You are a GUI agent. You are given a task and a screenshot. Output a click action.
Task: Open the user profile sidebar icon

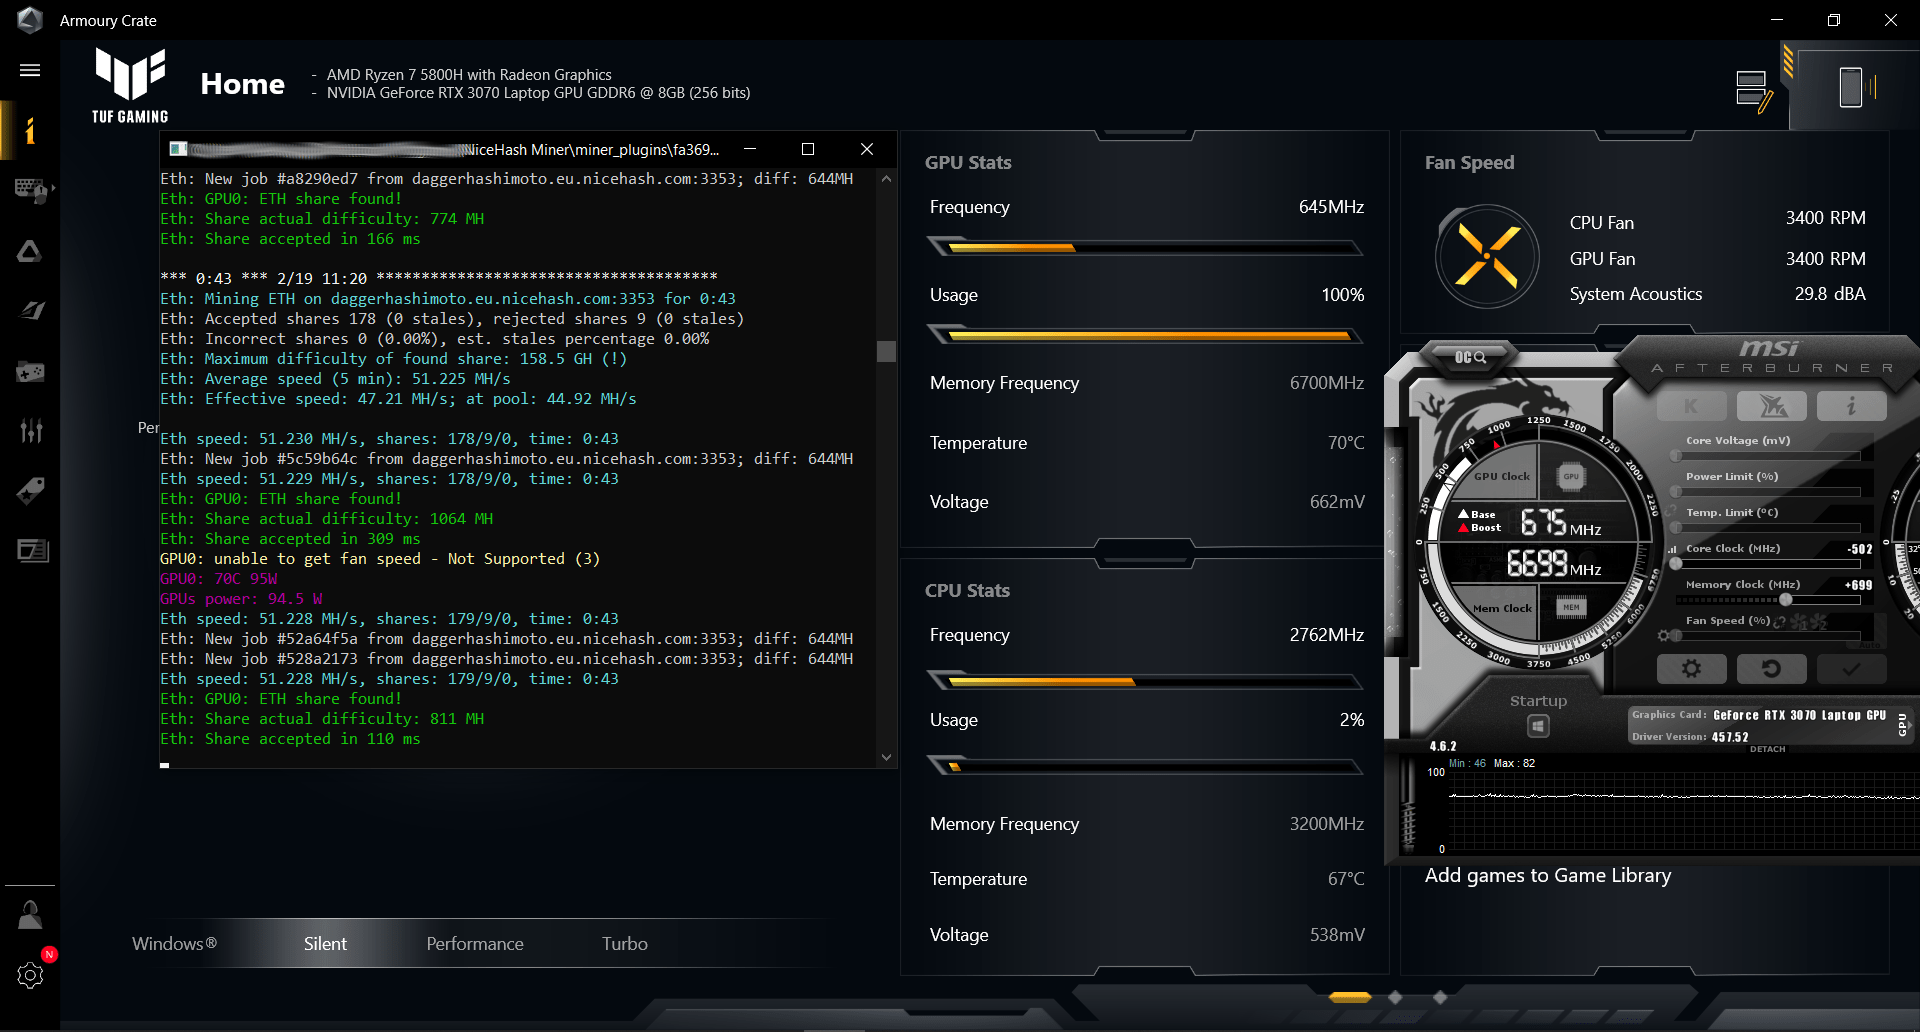point(30,915)
